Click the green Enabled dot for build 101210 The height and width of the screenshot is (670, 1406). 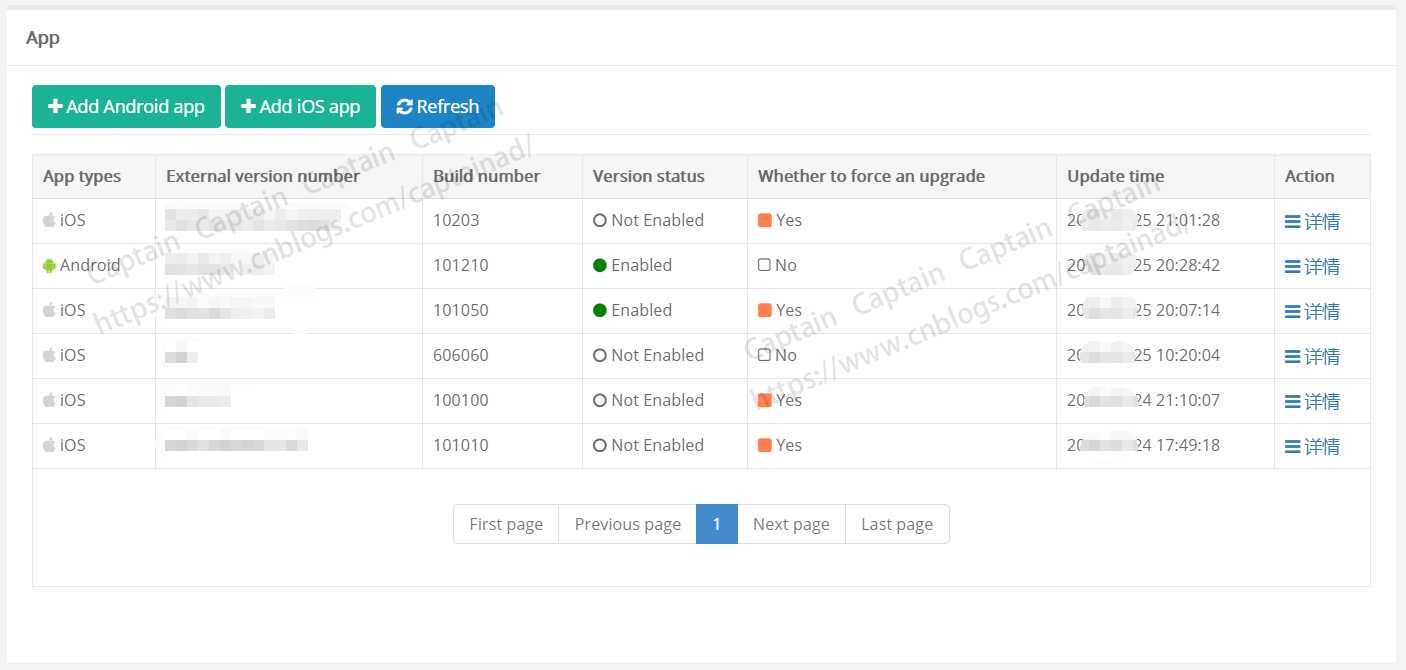600,265
